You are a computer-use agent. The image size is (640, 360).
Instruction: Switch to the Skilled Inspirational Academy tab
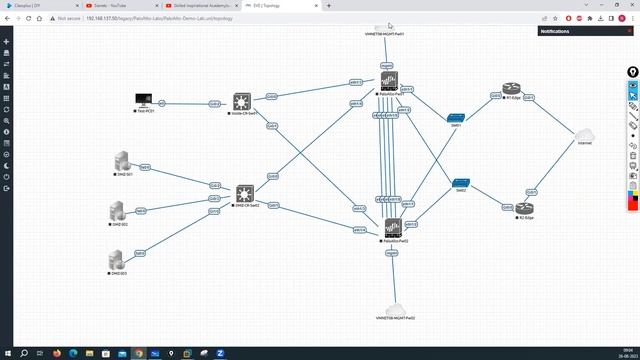click(202, 6)
